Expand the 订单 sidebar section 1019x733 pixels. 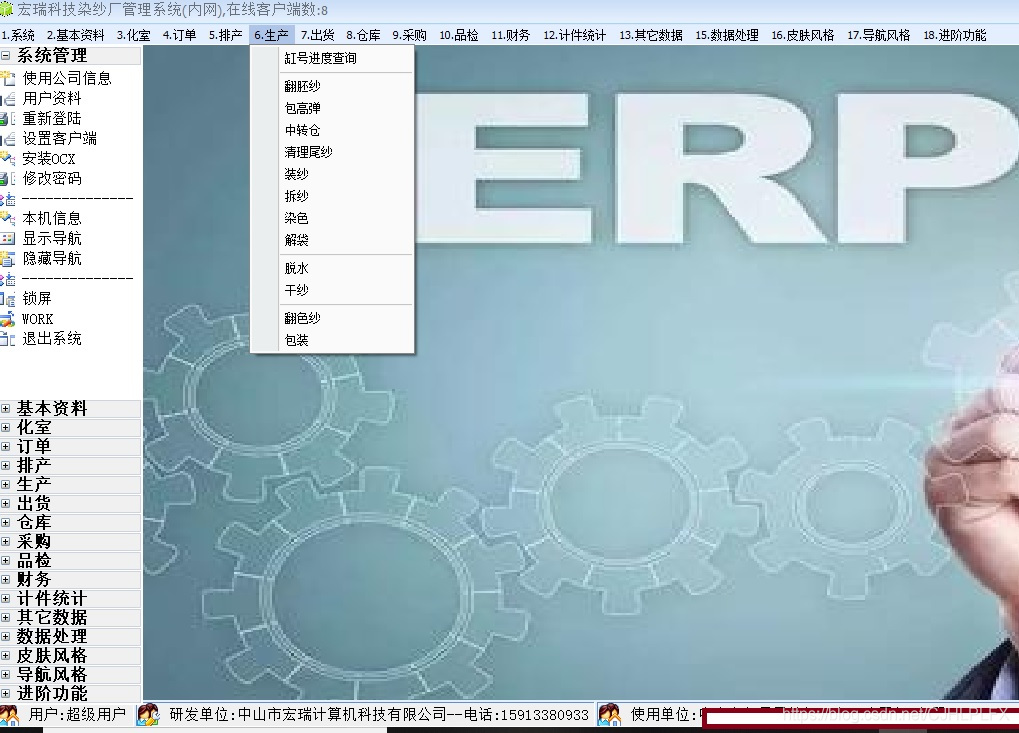(x=5, y=446)
